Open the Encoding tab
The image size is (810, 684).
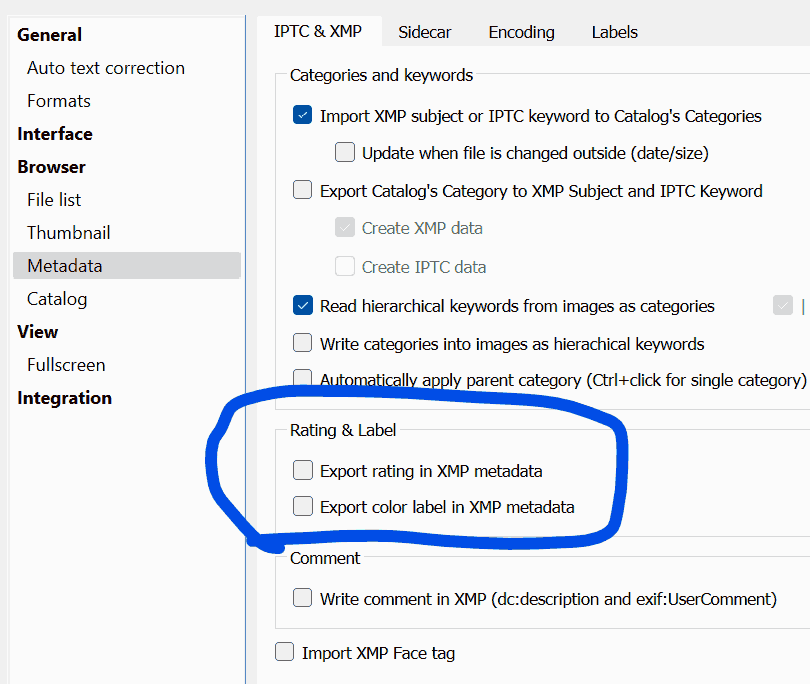coord(521,32)
